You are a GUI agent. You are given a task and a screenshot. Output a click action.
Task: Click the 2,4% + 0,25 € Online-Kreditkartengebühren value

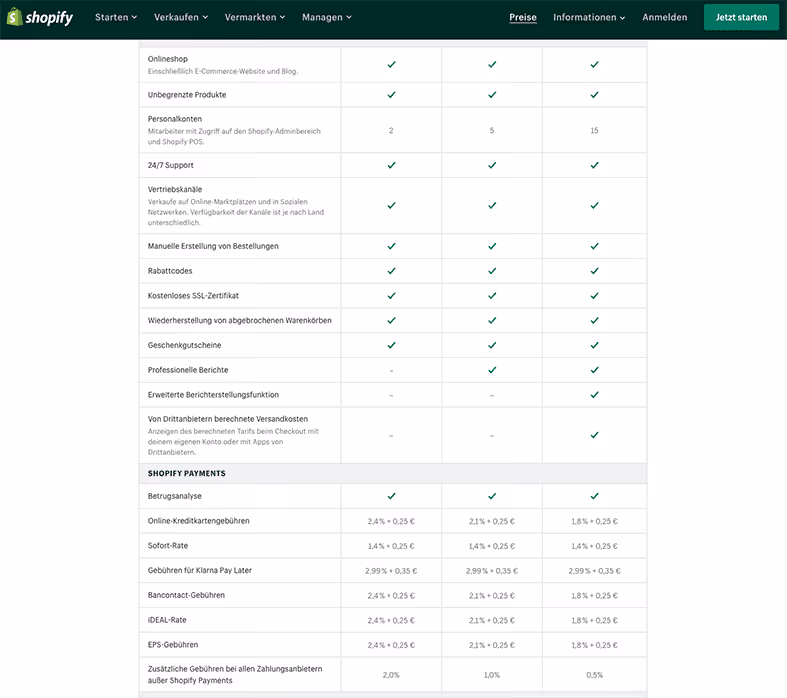pos(391,521)
